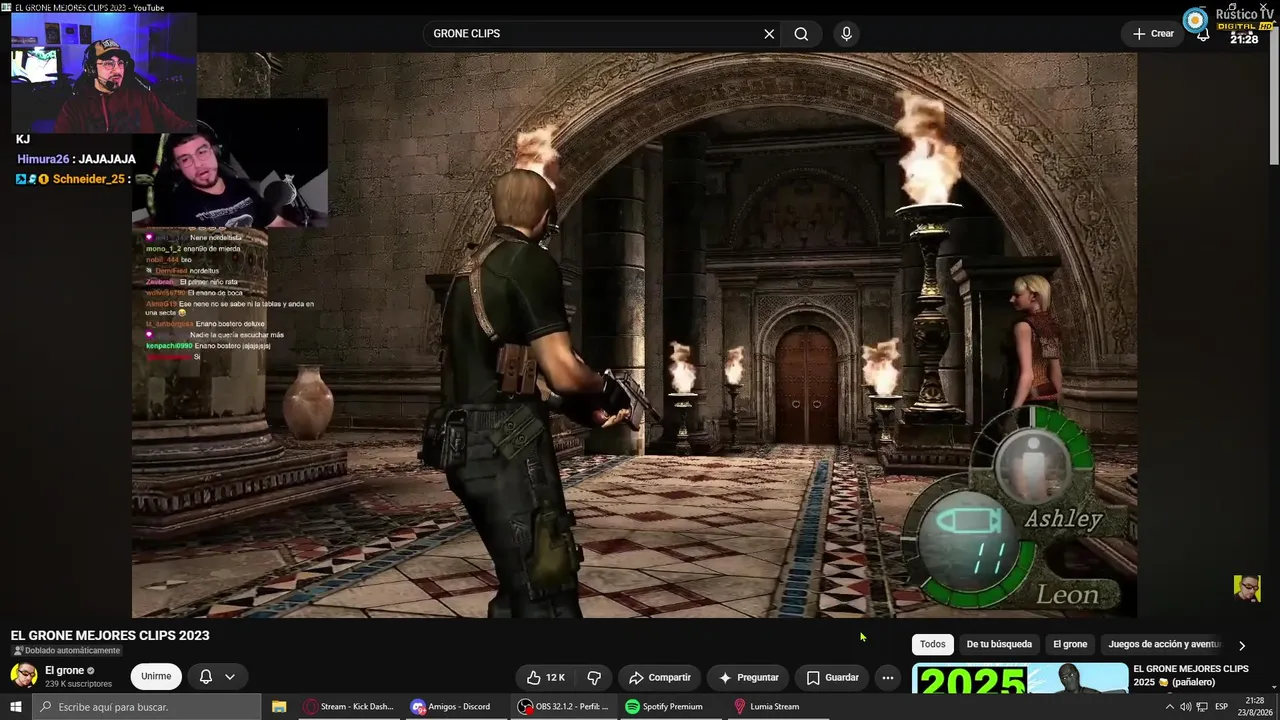The image size is (1280, 720).
Task: Click the thumbs-up like button showing 12 K
Action: tap(545, 677)
